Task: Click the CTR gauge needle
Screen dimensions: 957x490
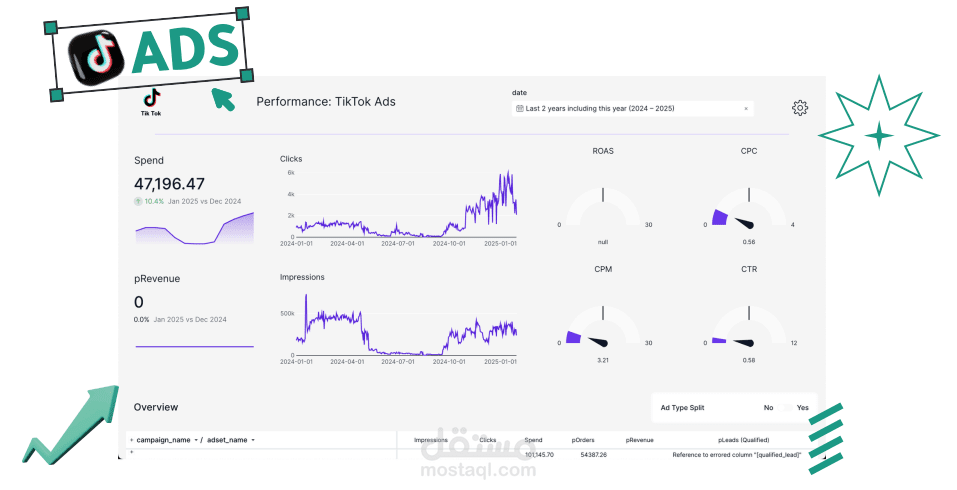Action: tap(743, 343)
